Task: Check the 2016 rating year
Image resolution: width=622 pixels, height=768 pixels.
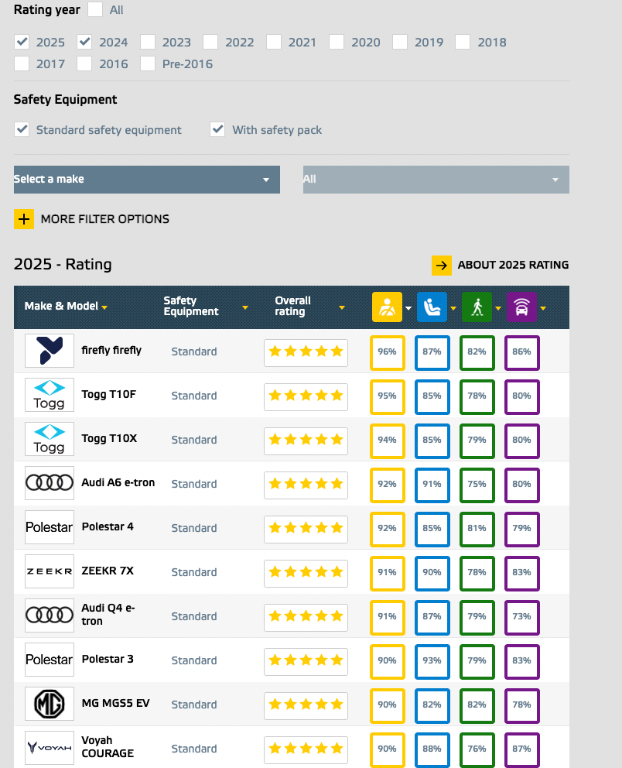Action: tap(84, 64)
